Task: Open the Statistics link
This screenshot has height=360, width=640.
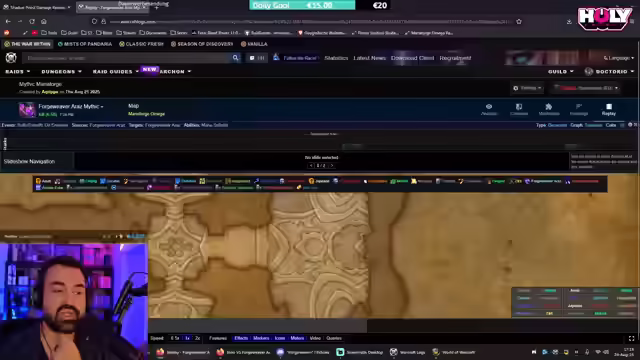Action: (336, 58)
